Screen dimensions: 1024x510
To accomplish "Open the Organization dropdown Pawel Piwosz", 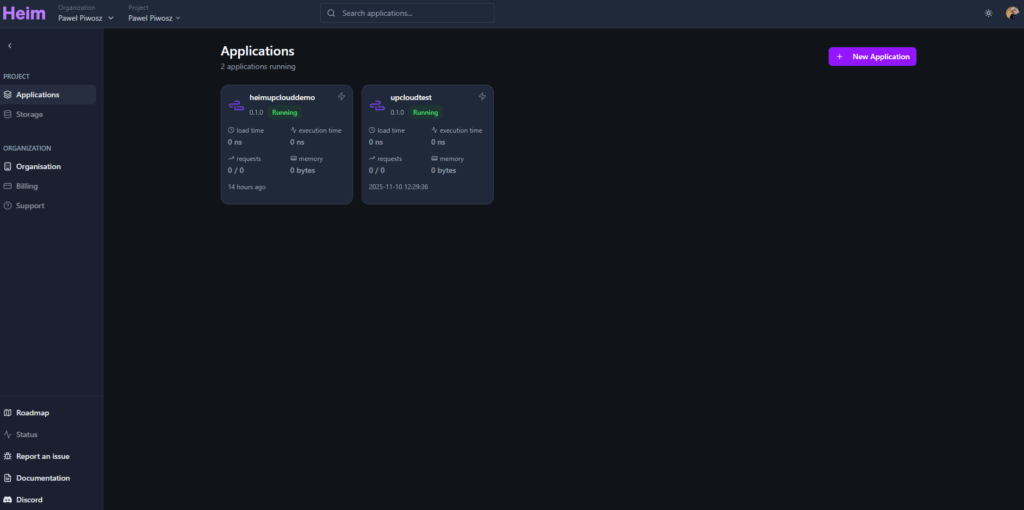I will (x=86, y=18).
